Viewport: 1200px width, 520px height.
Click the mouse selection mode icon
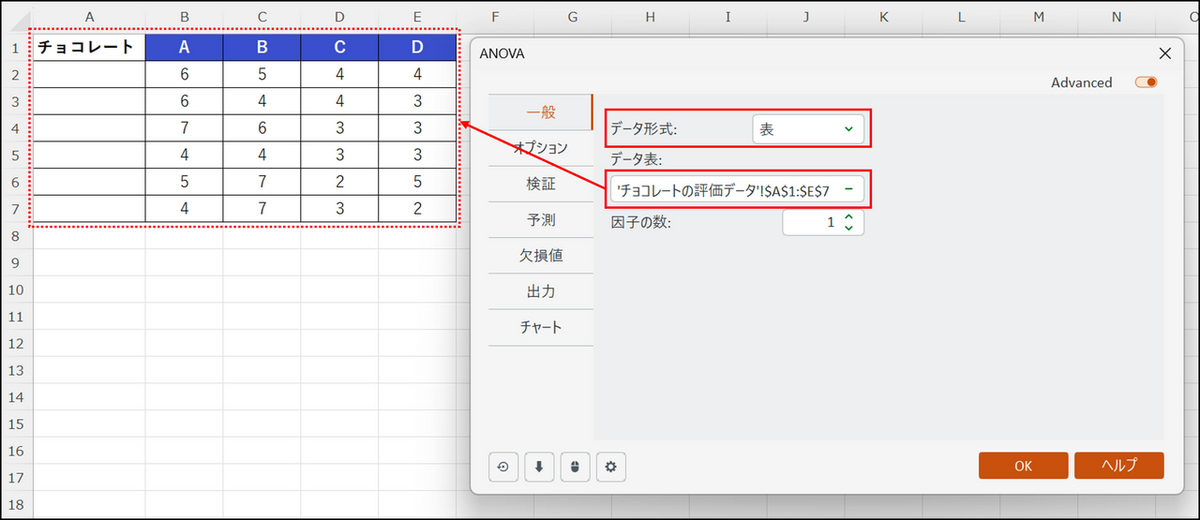click(x=574, y=466)
